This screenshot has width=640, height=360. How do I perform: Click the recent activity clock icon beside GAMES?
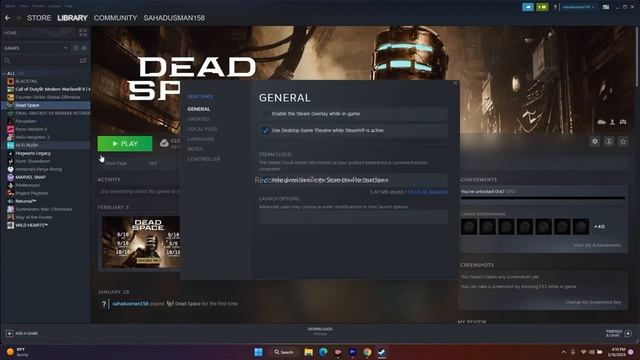(x=76, y=48)
